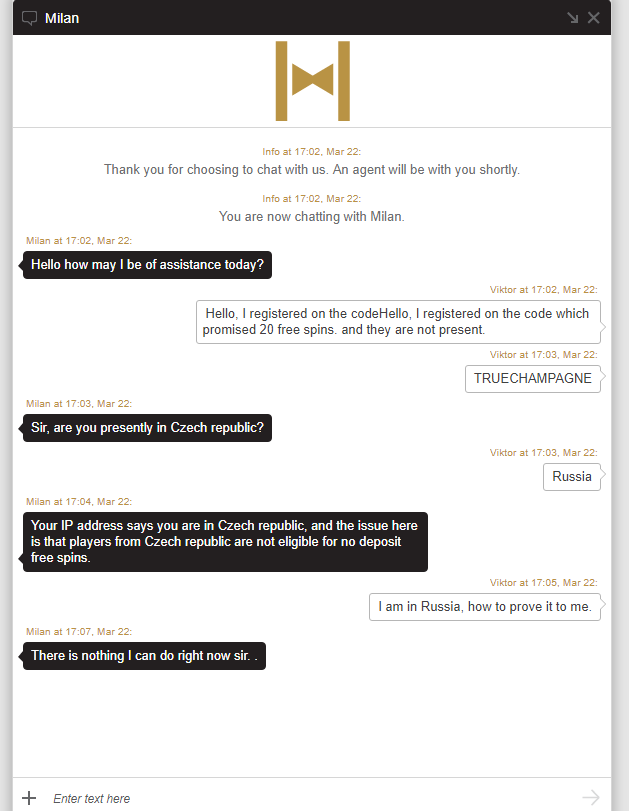
Task: Open attachment options with the plus icon
Action: tap(30, 798)
